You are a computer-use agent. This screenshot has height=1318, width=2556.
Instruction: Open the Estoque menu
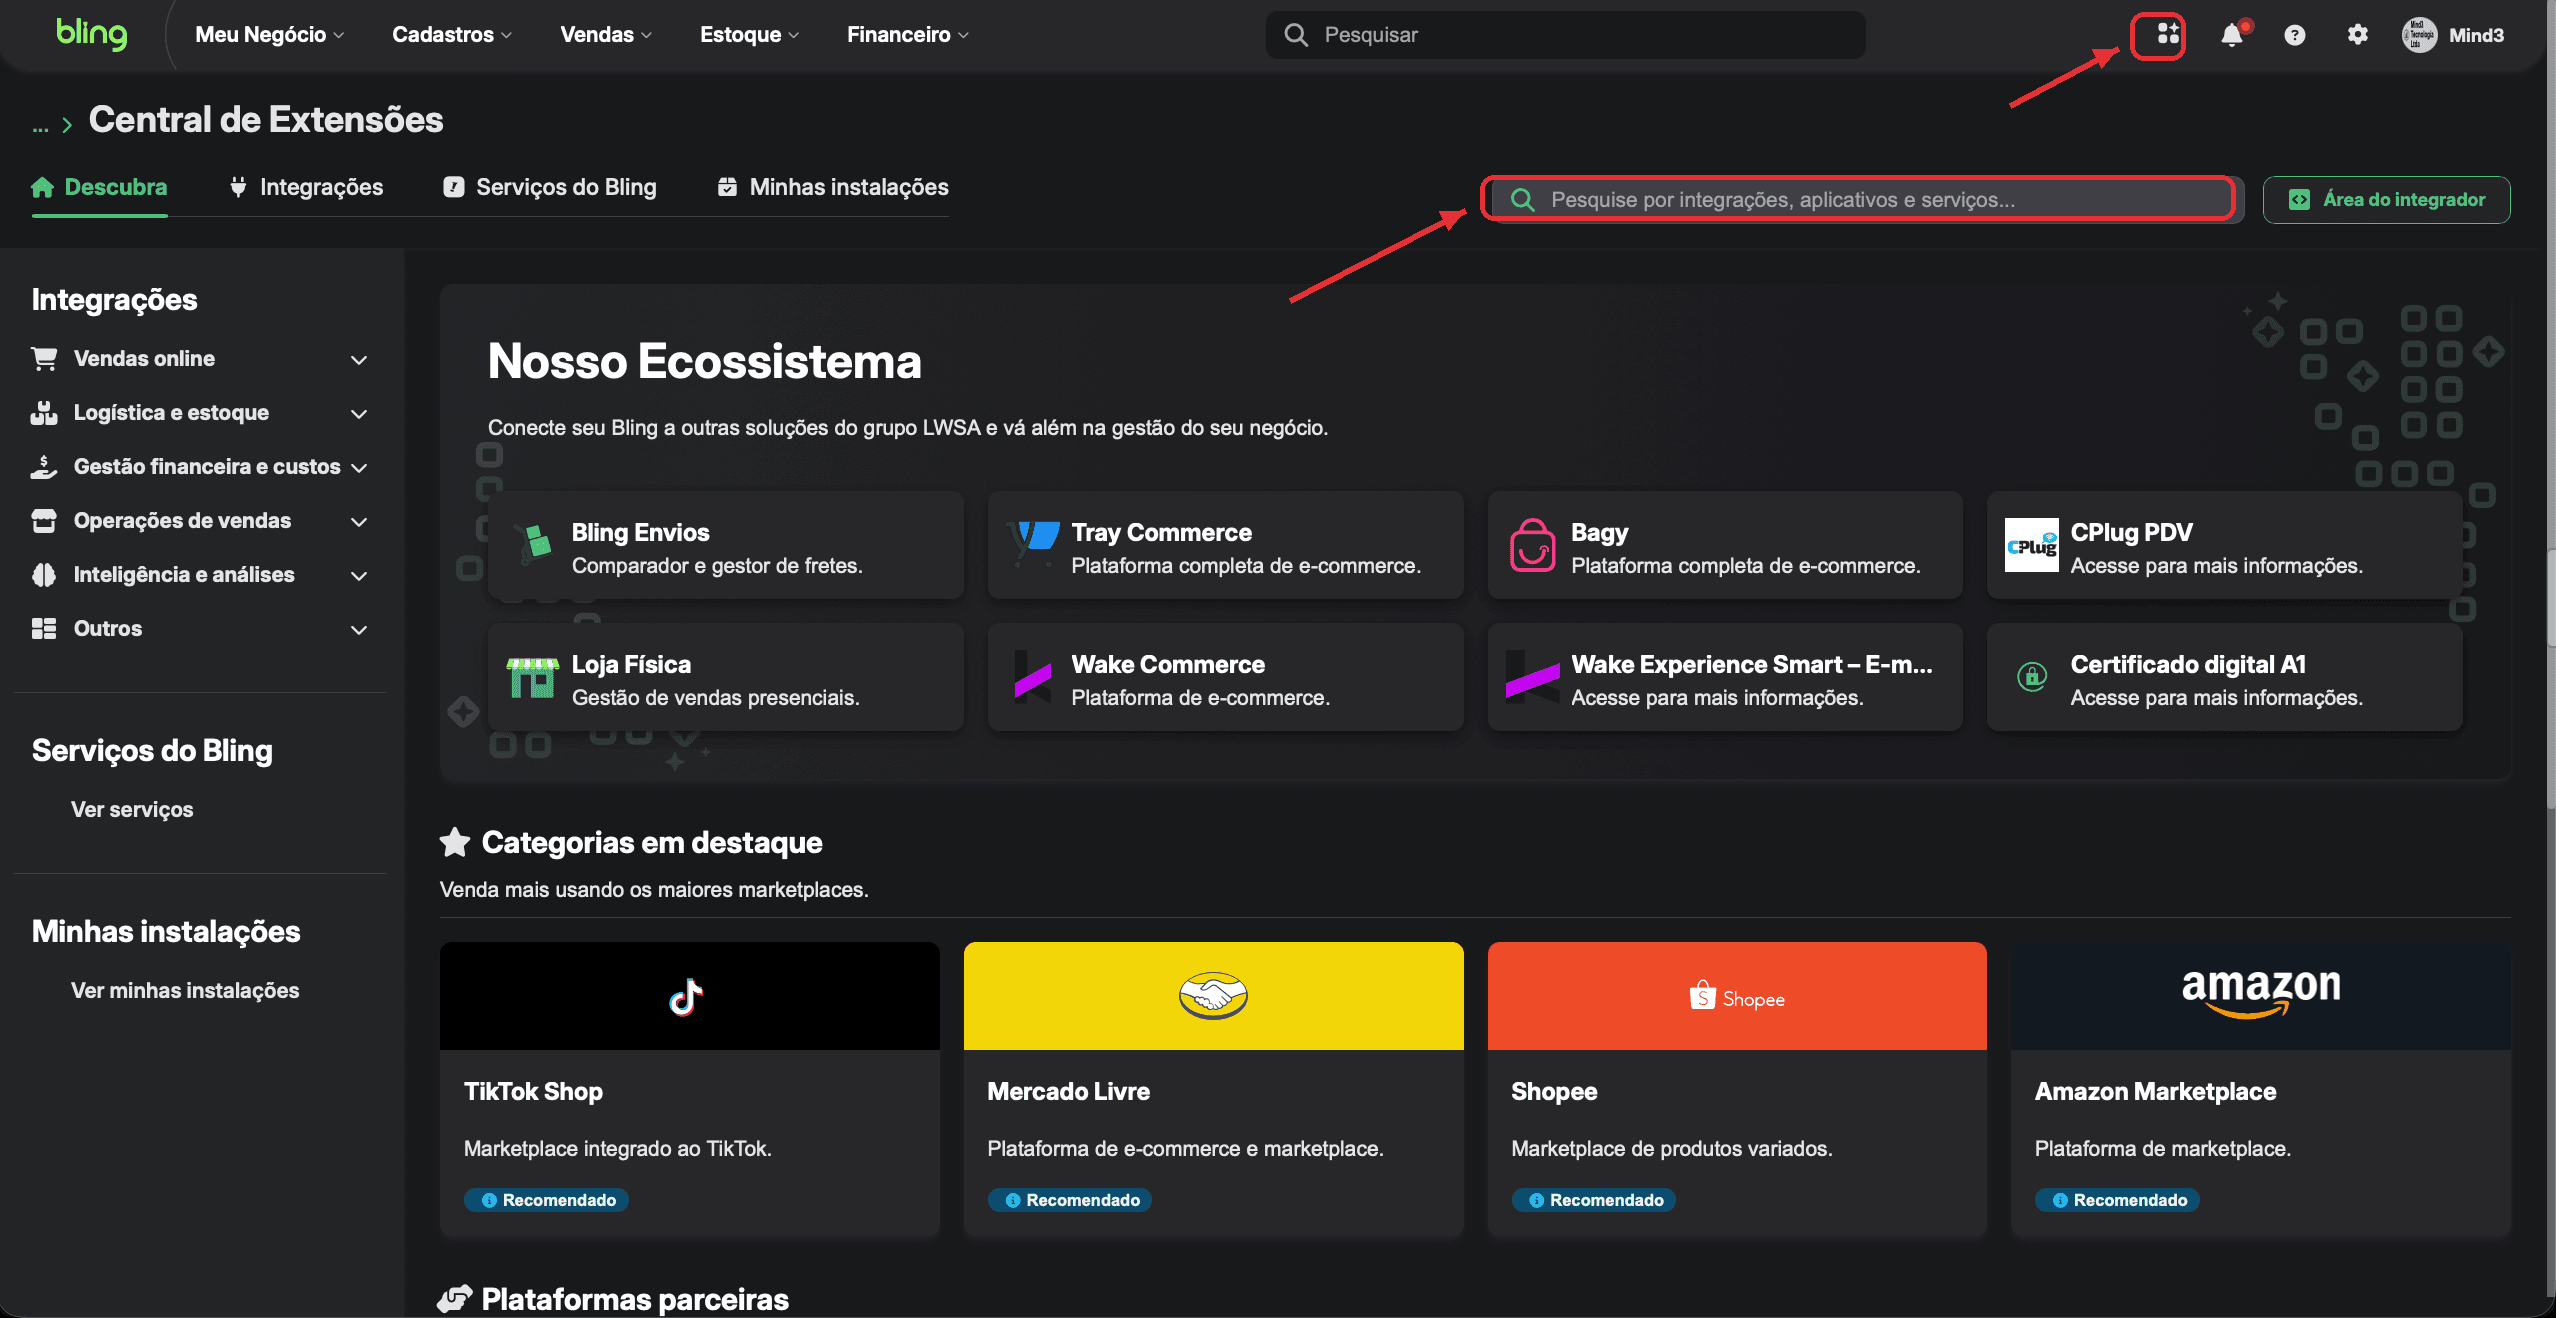[749, 35]
